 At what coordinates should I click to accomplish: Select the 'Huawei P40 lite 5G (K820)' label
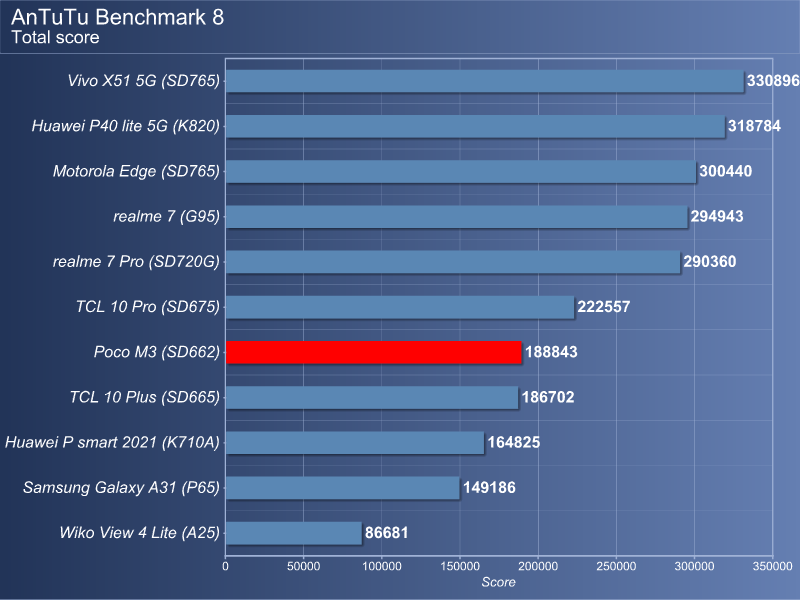point(126,126)
